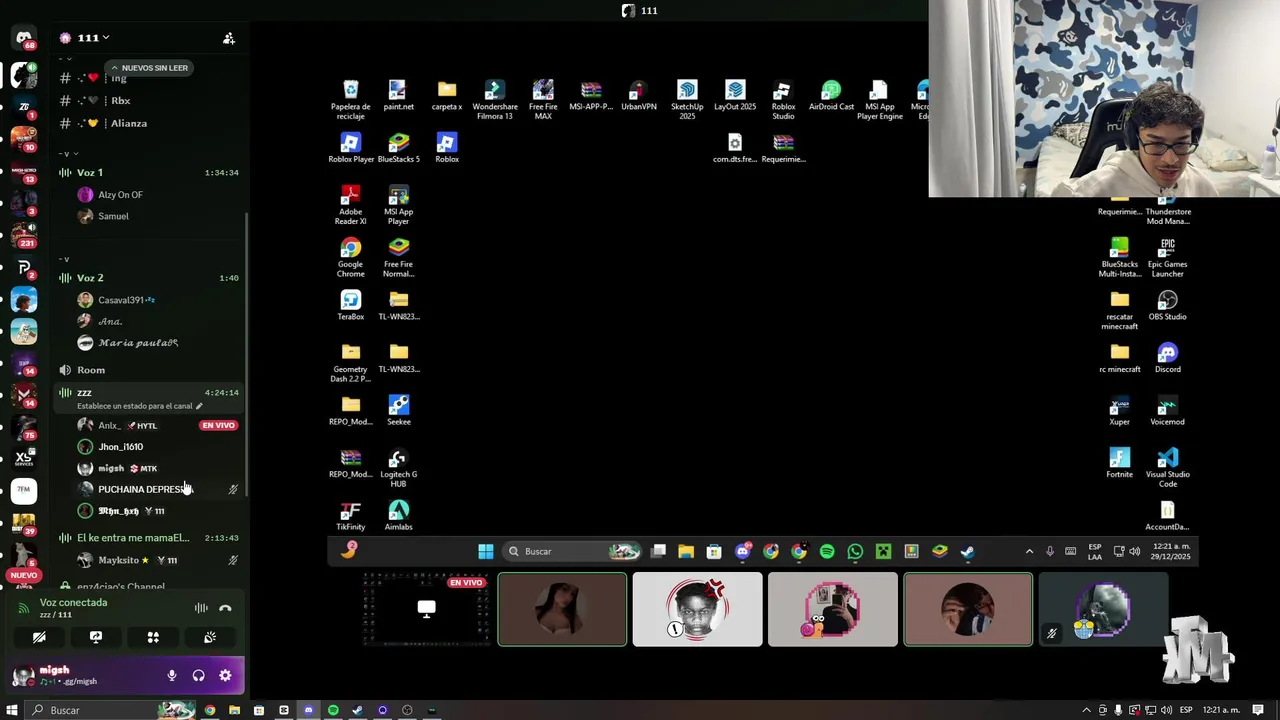Click Steam icon in the shared screen taskbar
The image size is (1280, 720).
coord(967,551)
